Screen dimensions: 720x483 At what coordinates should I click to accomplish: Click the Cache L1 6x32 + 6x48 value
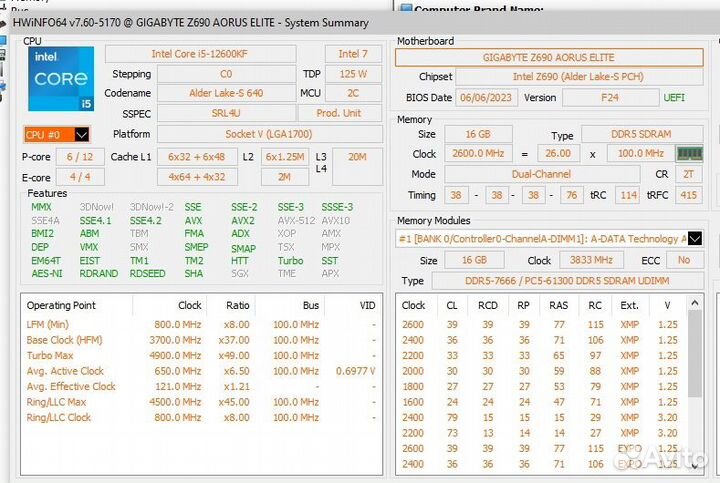197,157
